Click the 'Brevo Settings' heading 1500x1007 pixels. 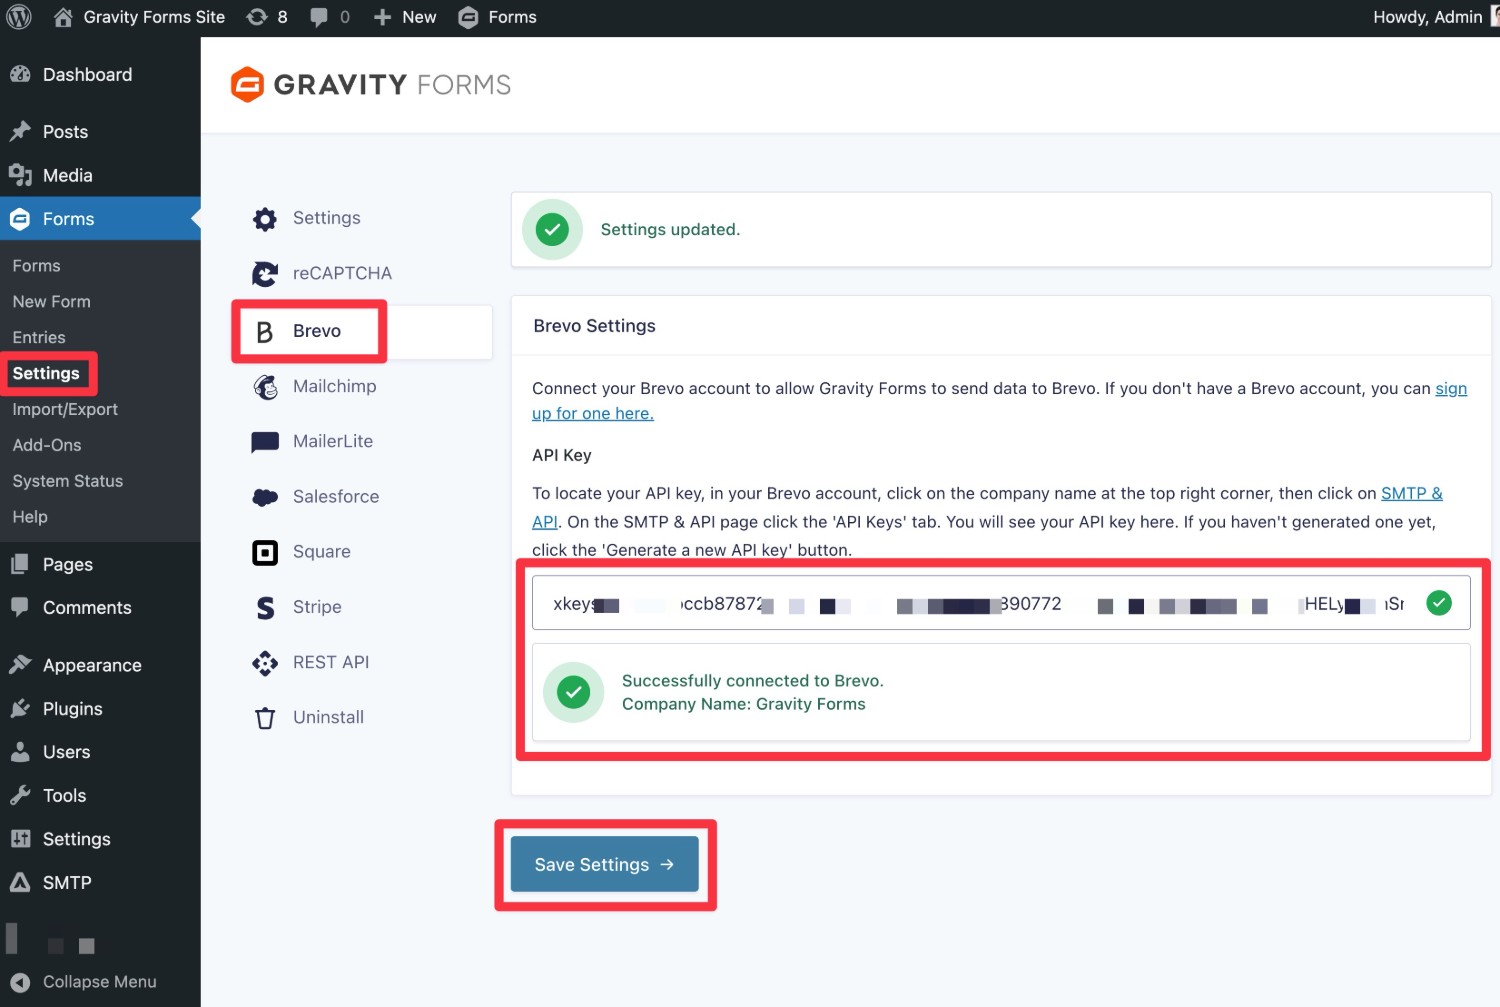[595, 326]
